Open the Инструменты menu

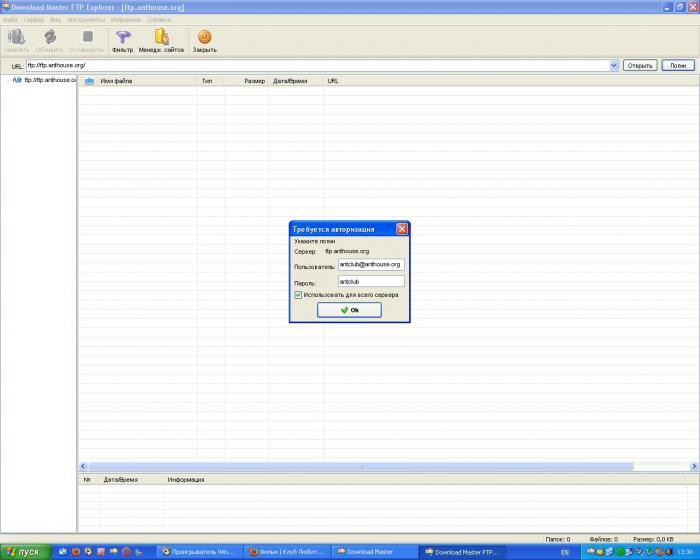point(85,19)
